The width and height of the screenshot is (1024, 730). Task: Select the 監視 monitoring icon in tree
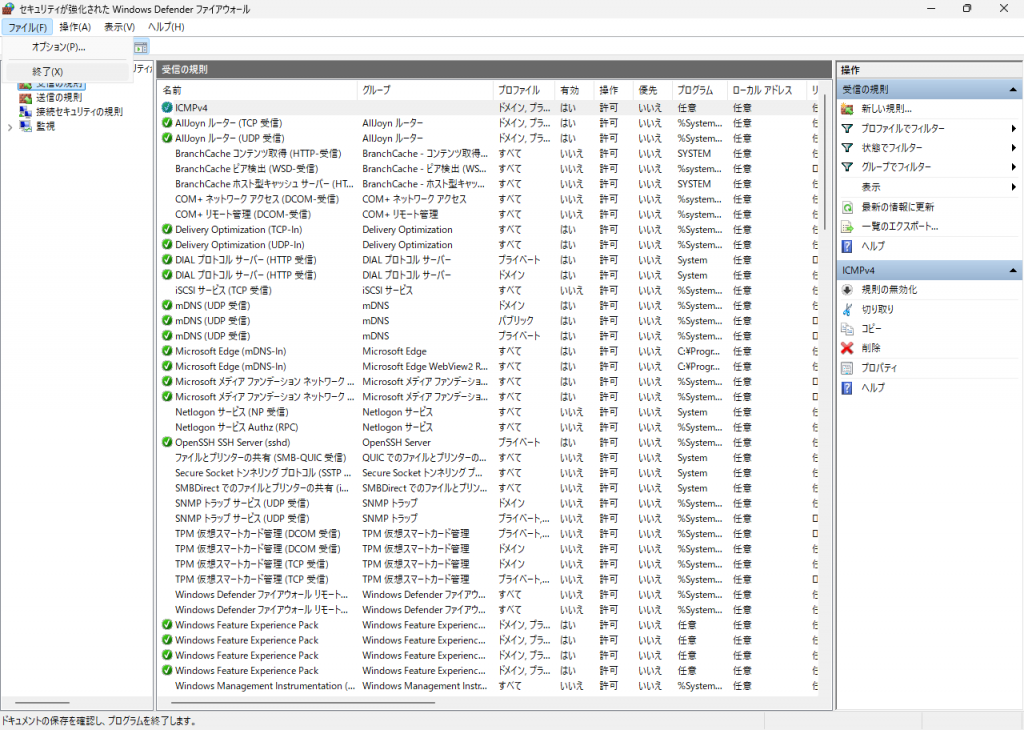25,126
